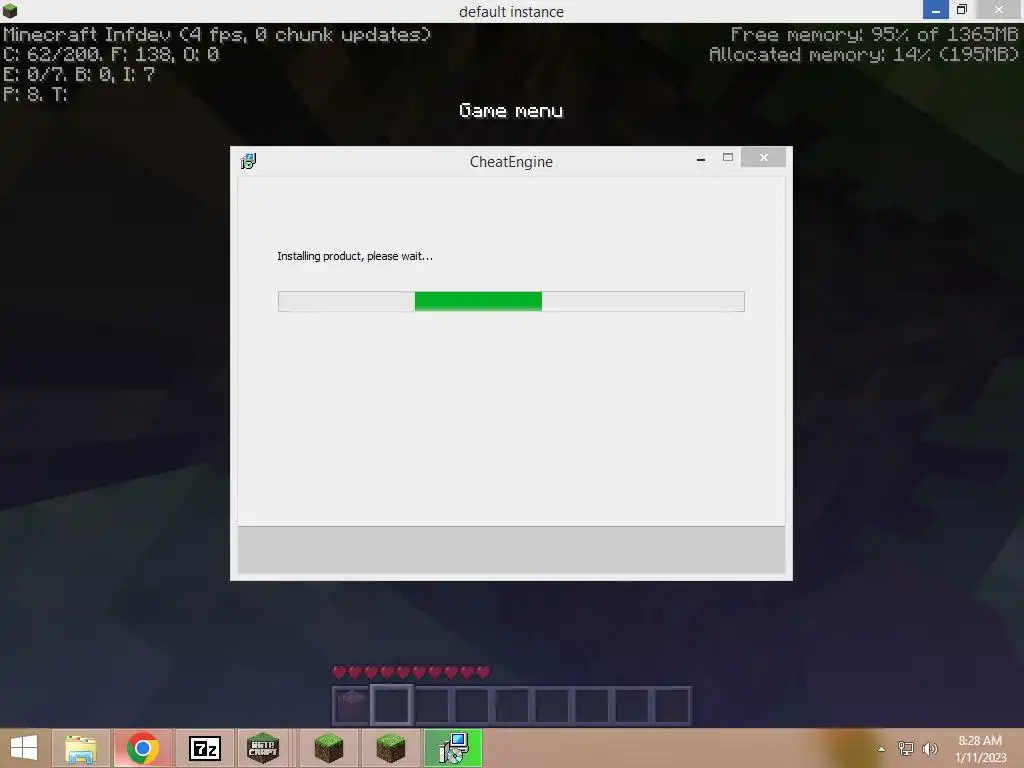Screen dimensions: 1024x768
Task: Open the volume speaker tray icon
Action: click(930, 749)
